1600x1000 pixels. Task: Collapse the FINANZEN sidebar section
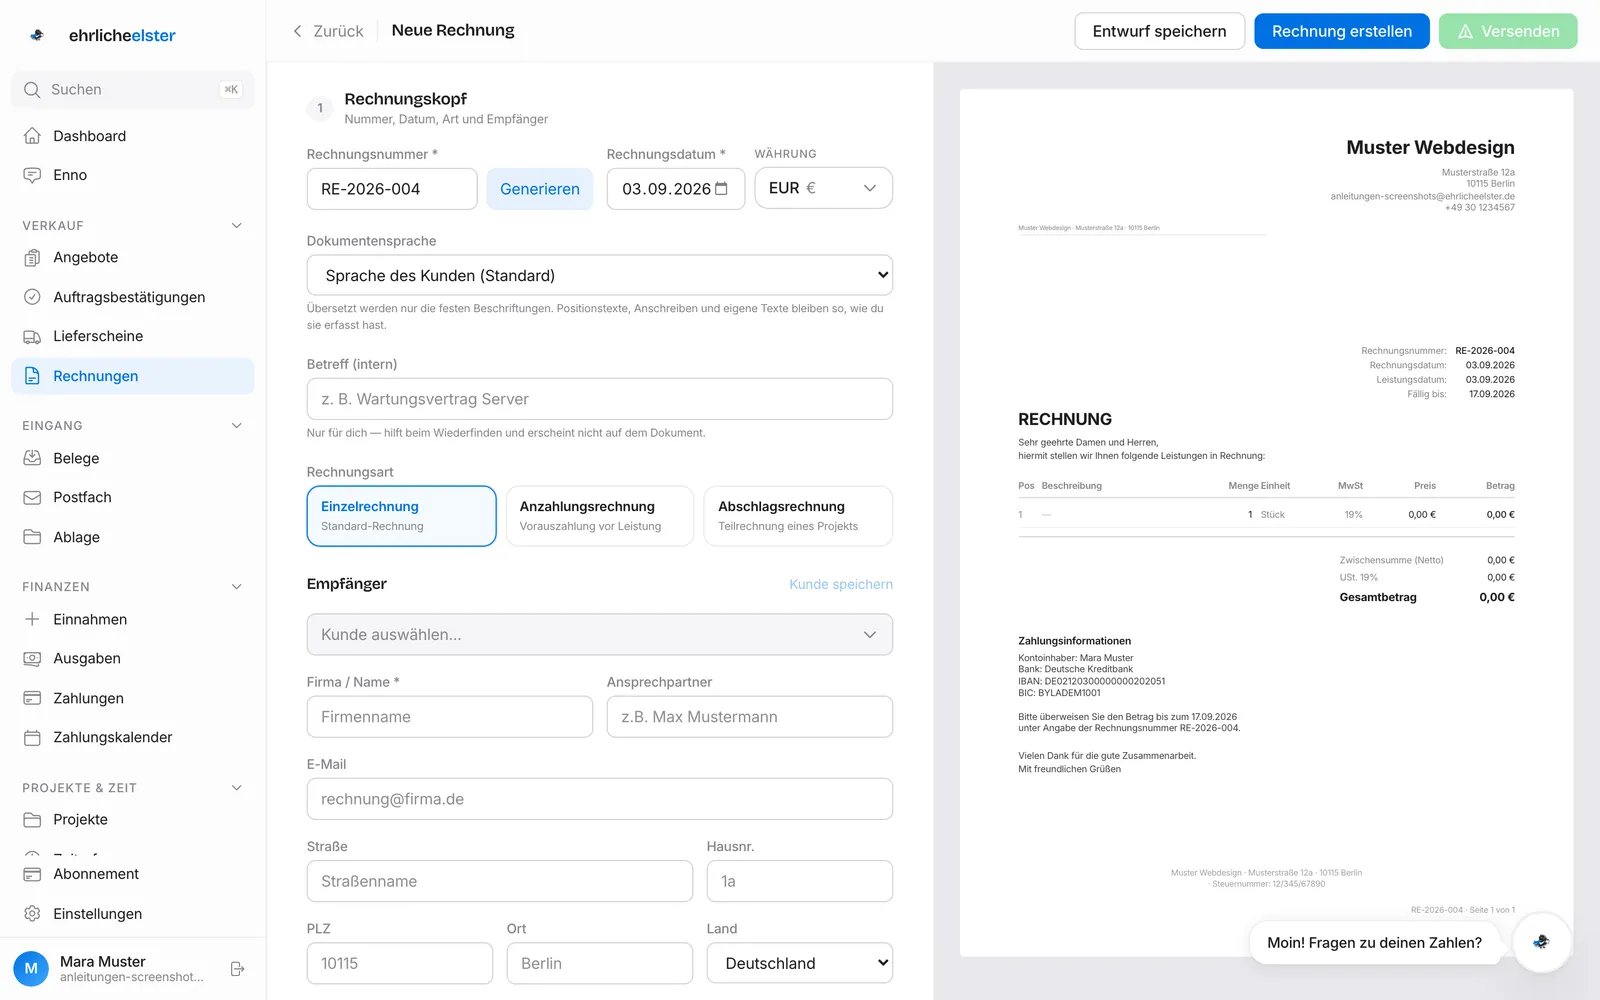click(x=237, y=586)
